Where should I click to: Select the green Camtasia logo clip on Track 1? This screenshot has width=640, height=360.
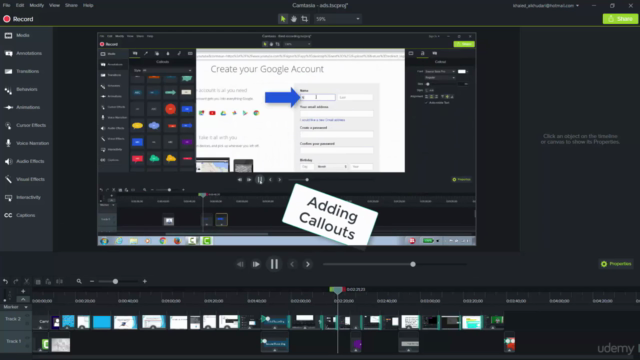click(45, 345)
